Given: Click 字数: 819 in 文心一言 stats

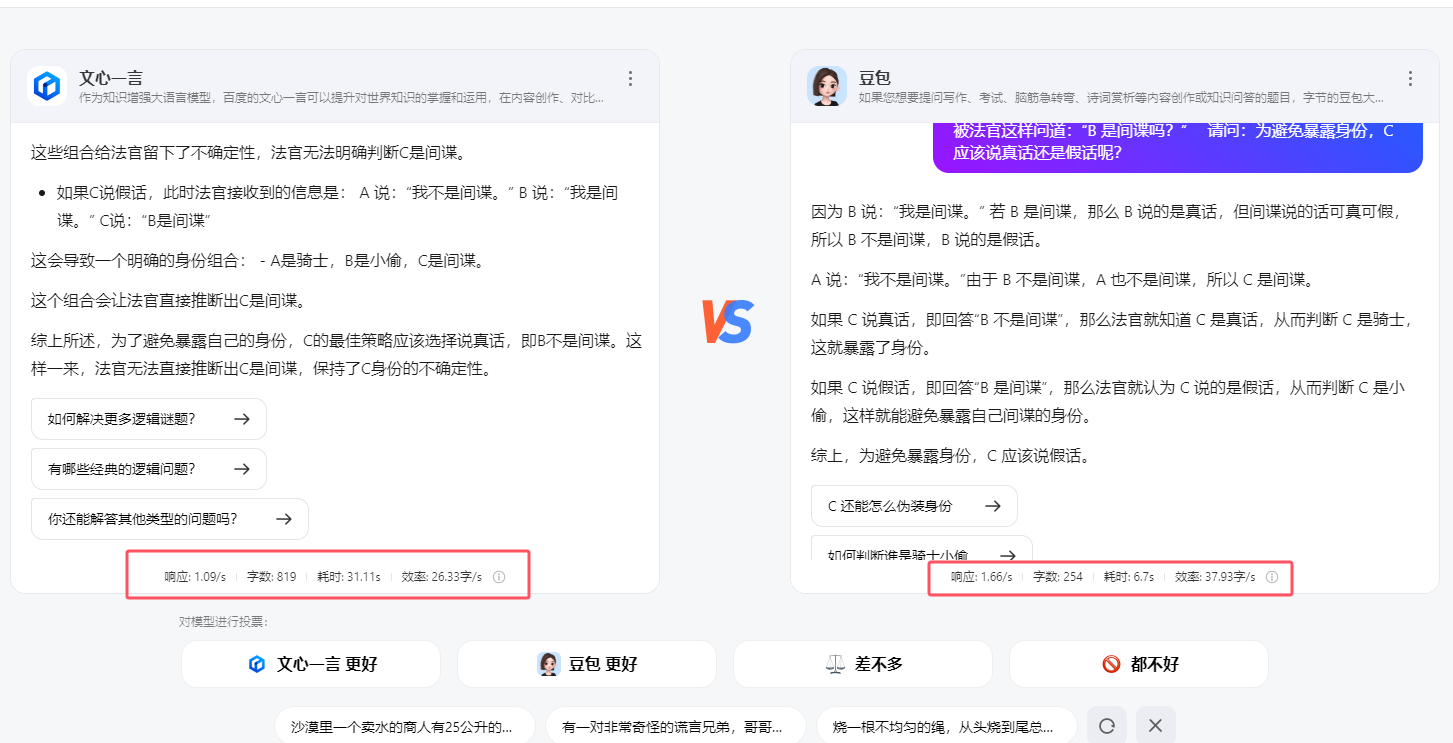Looking at the screenshot, I should pyautogui.click(x=272, y=577).
